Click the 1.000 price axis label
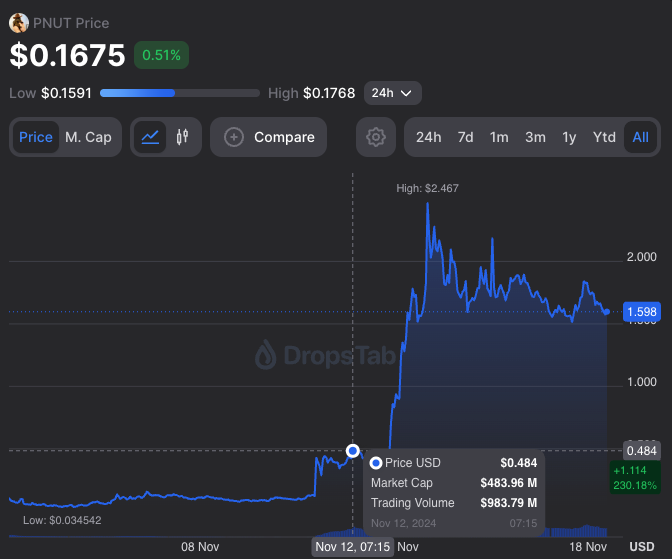The height and width of the screenshot is (559, 672). click(x=642, y=382)
